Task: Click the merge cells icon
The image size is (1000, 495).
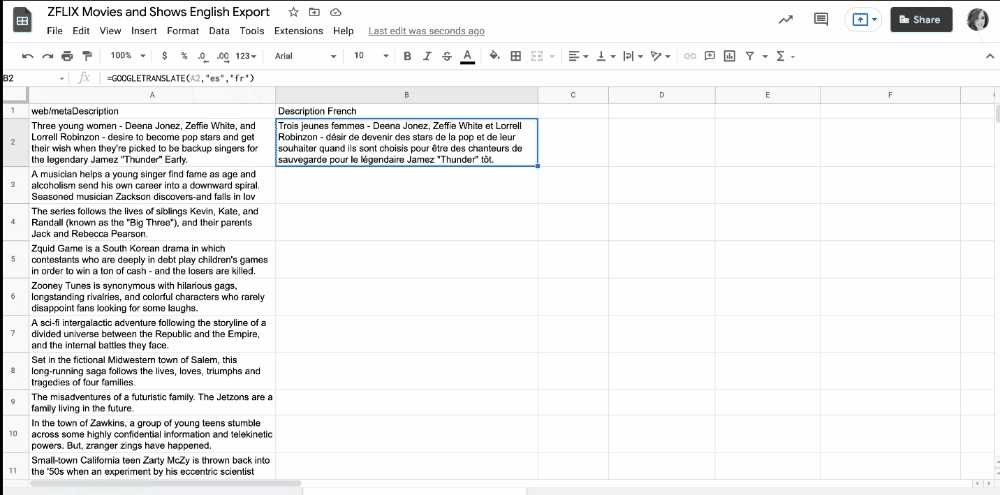Action: click(537, 56)
